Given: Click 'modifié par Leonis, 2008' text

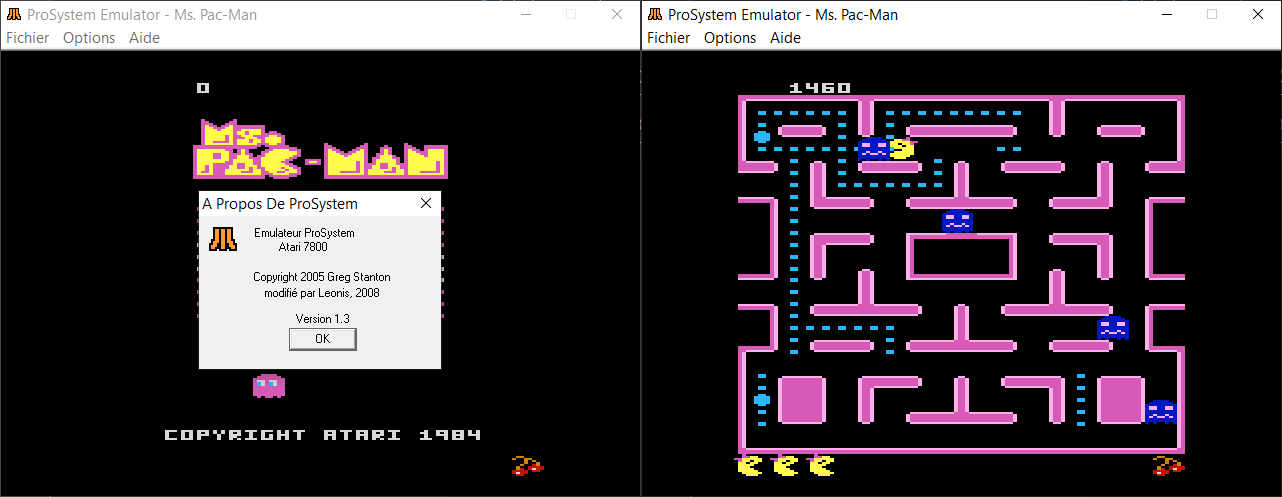Looking at the screenshot, I should coord(322,293).
